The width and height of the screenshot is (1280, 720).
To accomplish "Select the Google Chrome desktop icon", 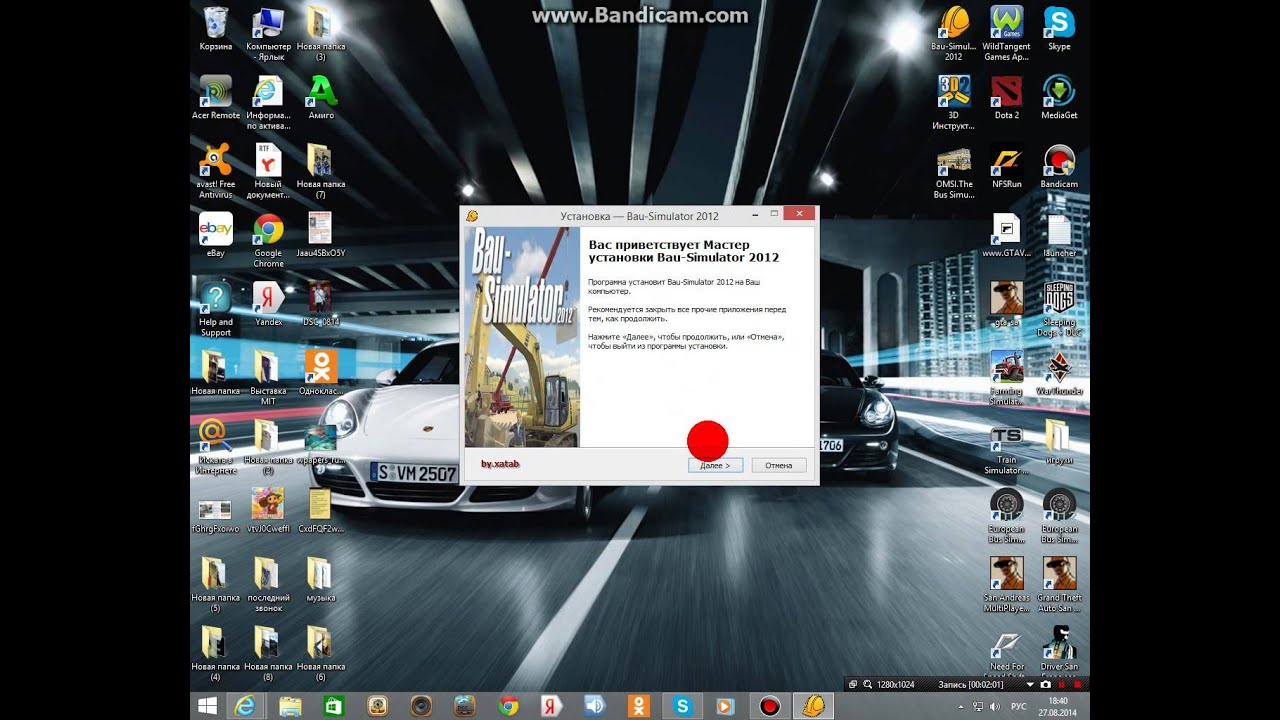I will click(268, 241).
